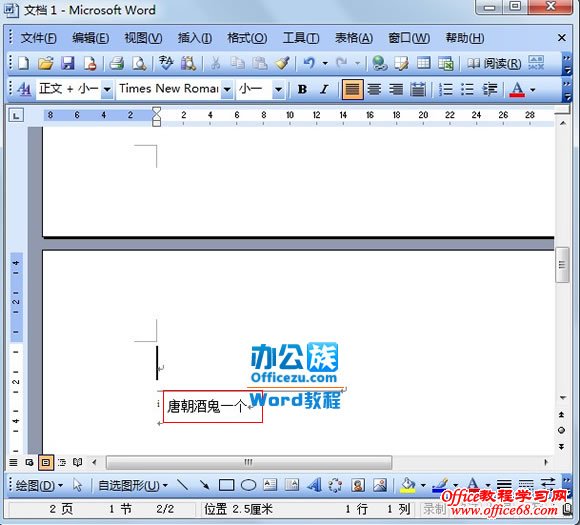Viewport: 580px width, 525px height.
Task: Expand standard toolbar options chevron
Action: 566,64
